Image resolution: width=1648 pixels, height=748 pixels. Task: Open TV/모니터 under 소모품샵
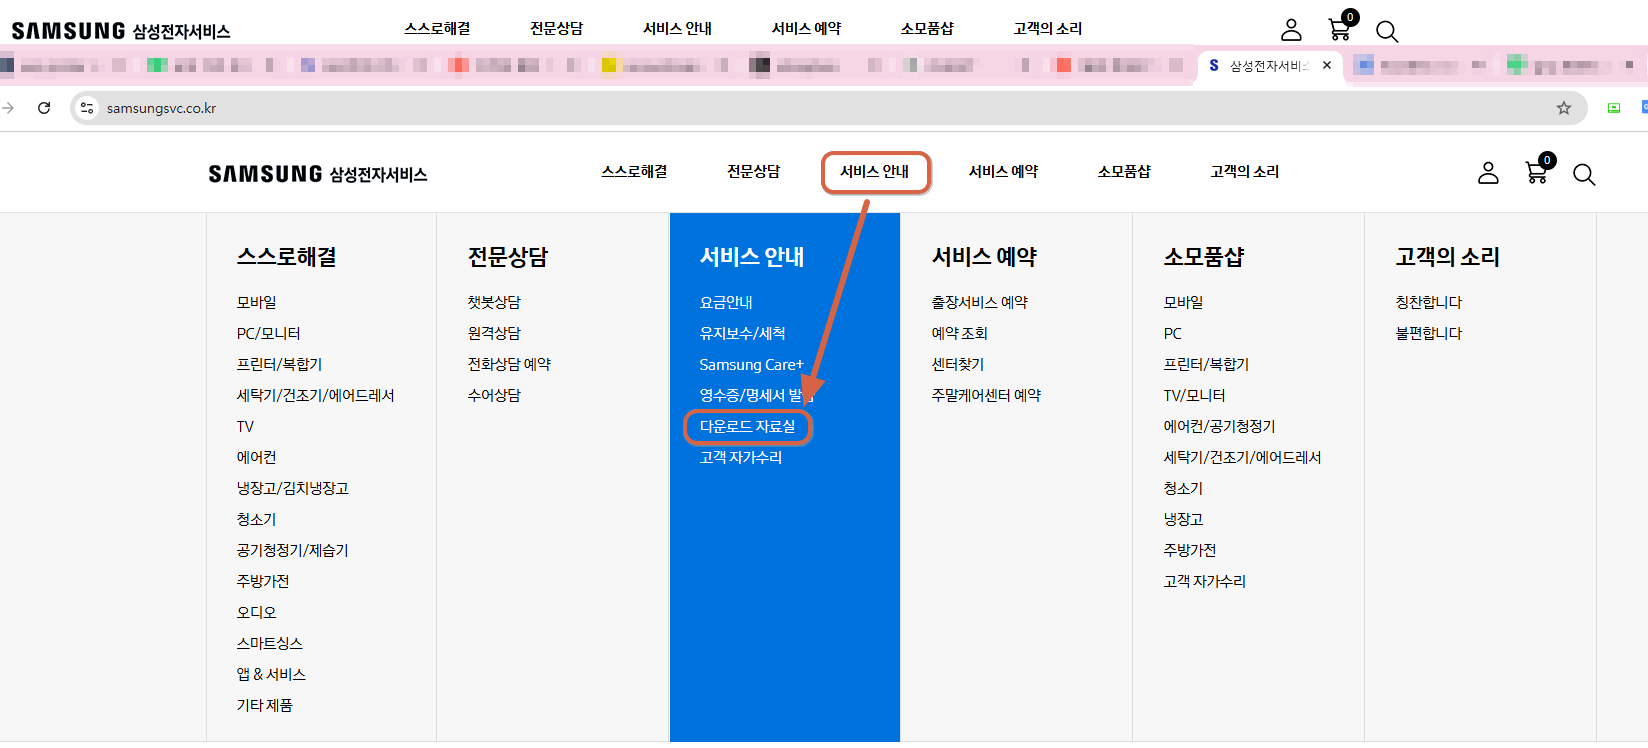point(1194,395)
